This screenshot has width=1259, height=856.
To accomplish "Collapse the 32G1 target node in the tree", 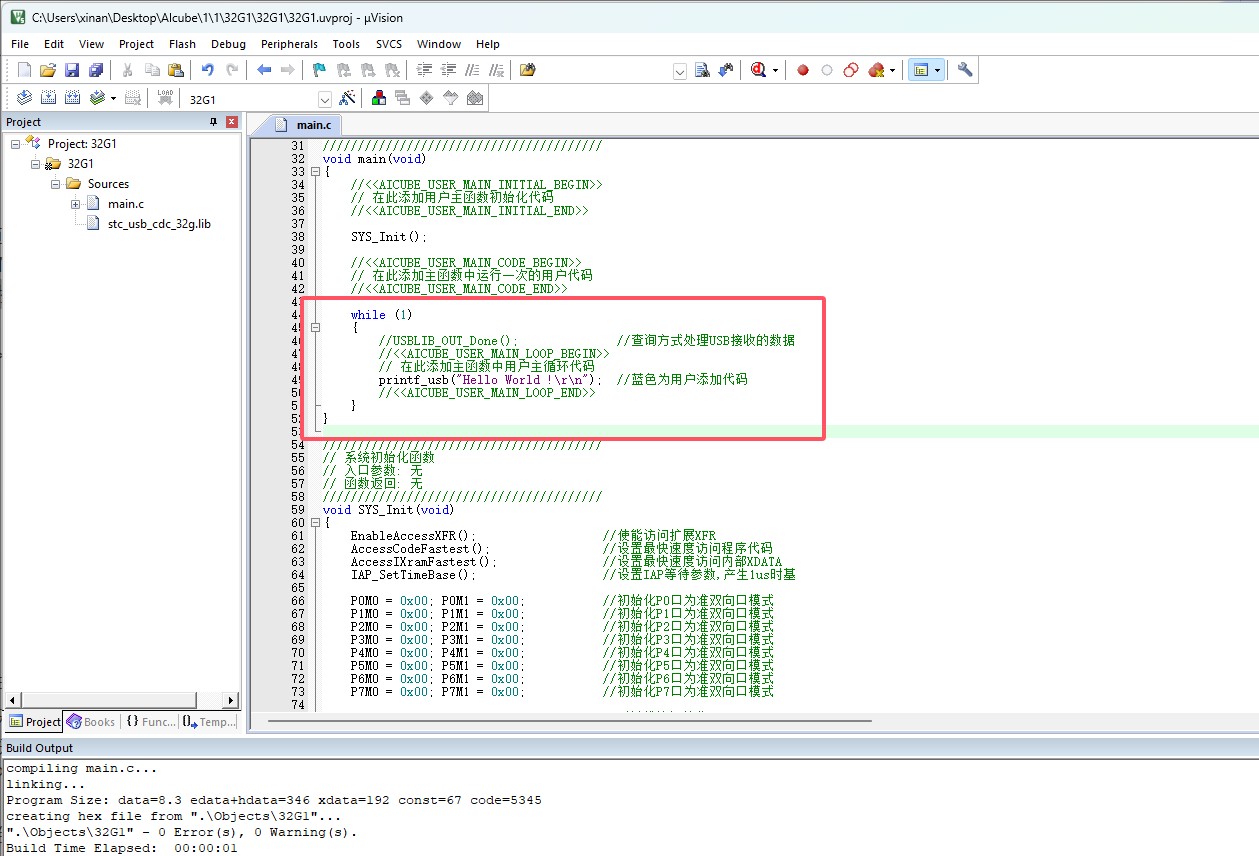I will (36, 164).
